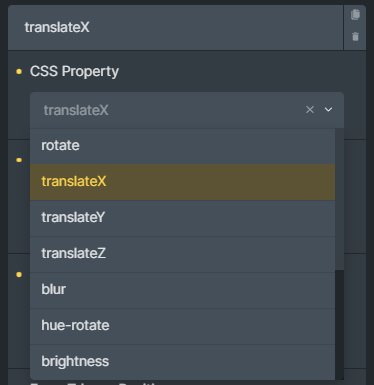Viewport: 374px width, 385px height.
Task: Click the yellow dot beside CSS Property
Action: pyautogui.click(x=19, y=71)
